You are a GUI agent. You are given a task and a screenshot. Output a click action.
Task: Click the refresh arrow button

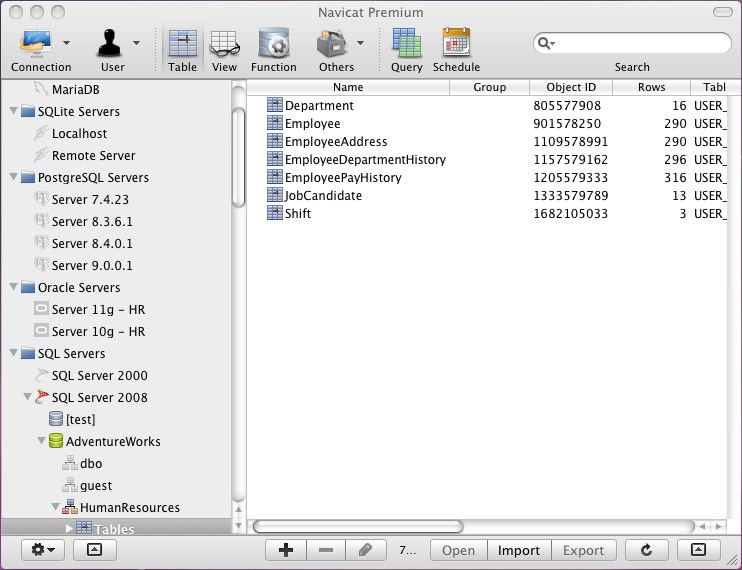point(646,550)
